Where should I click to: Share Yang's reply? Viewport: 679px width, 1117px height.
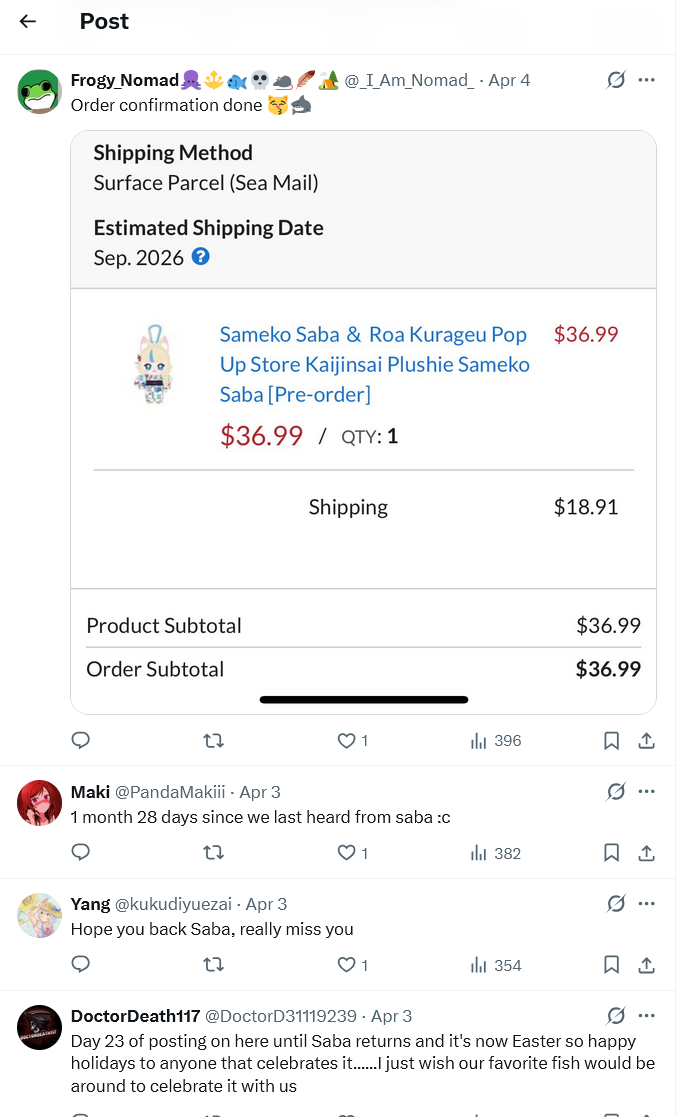(647, 965)
